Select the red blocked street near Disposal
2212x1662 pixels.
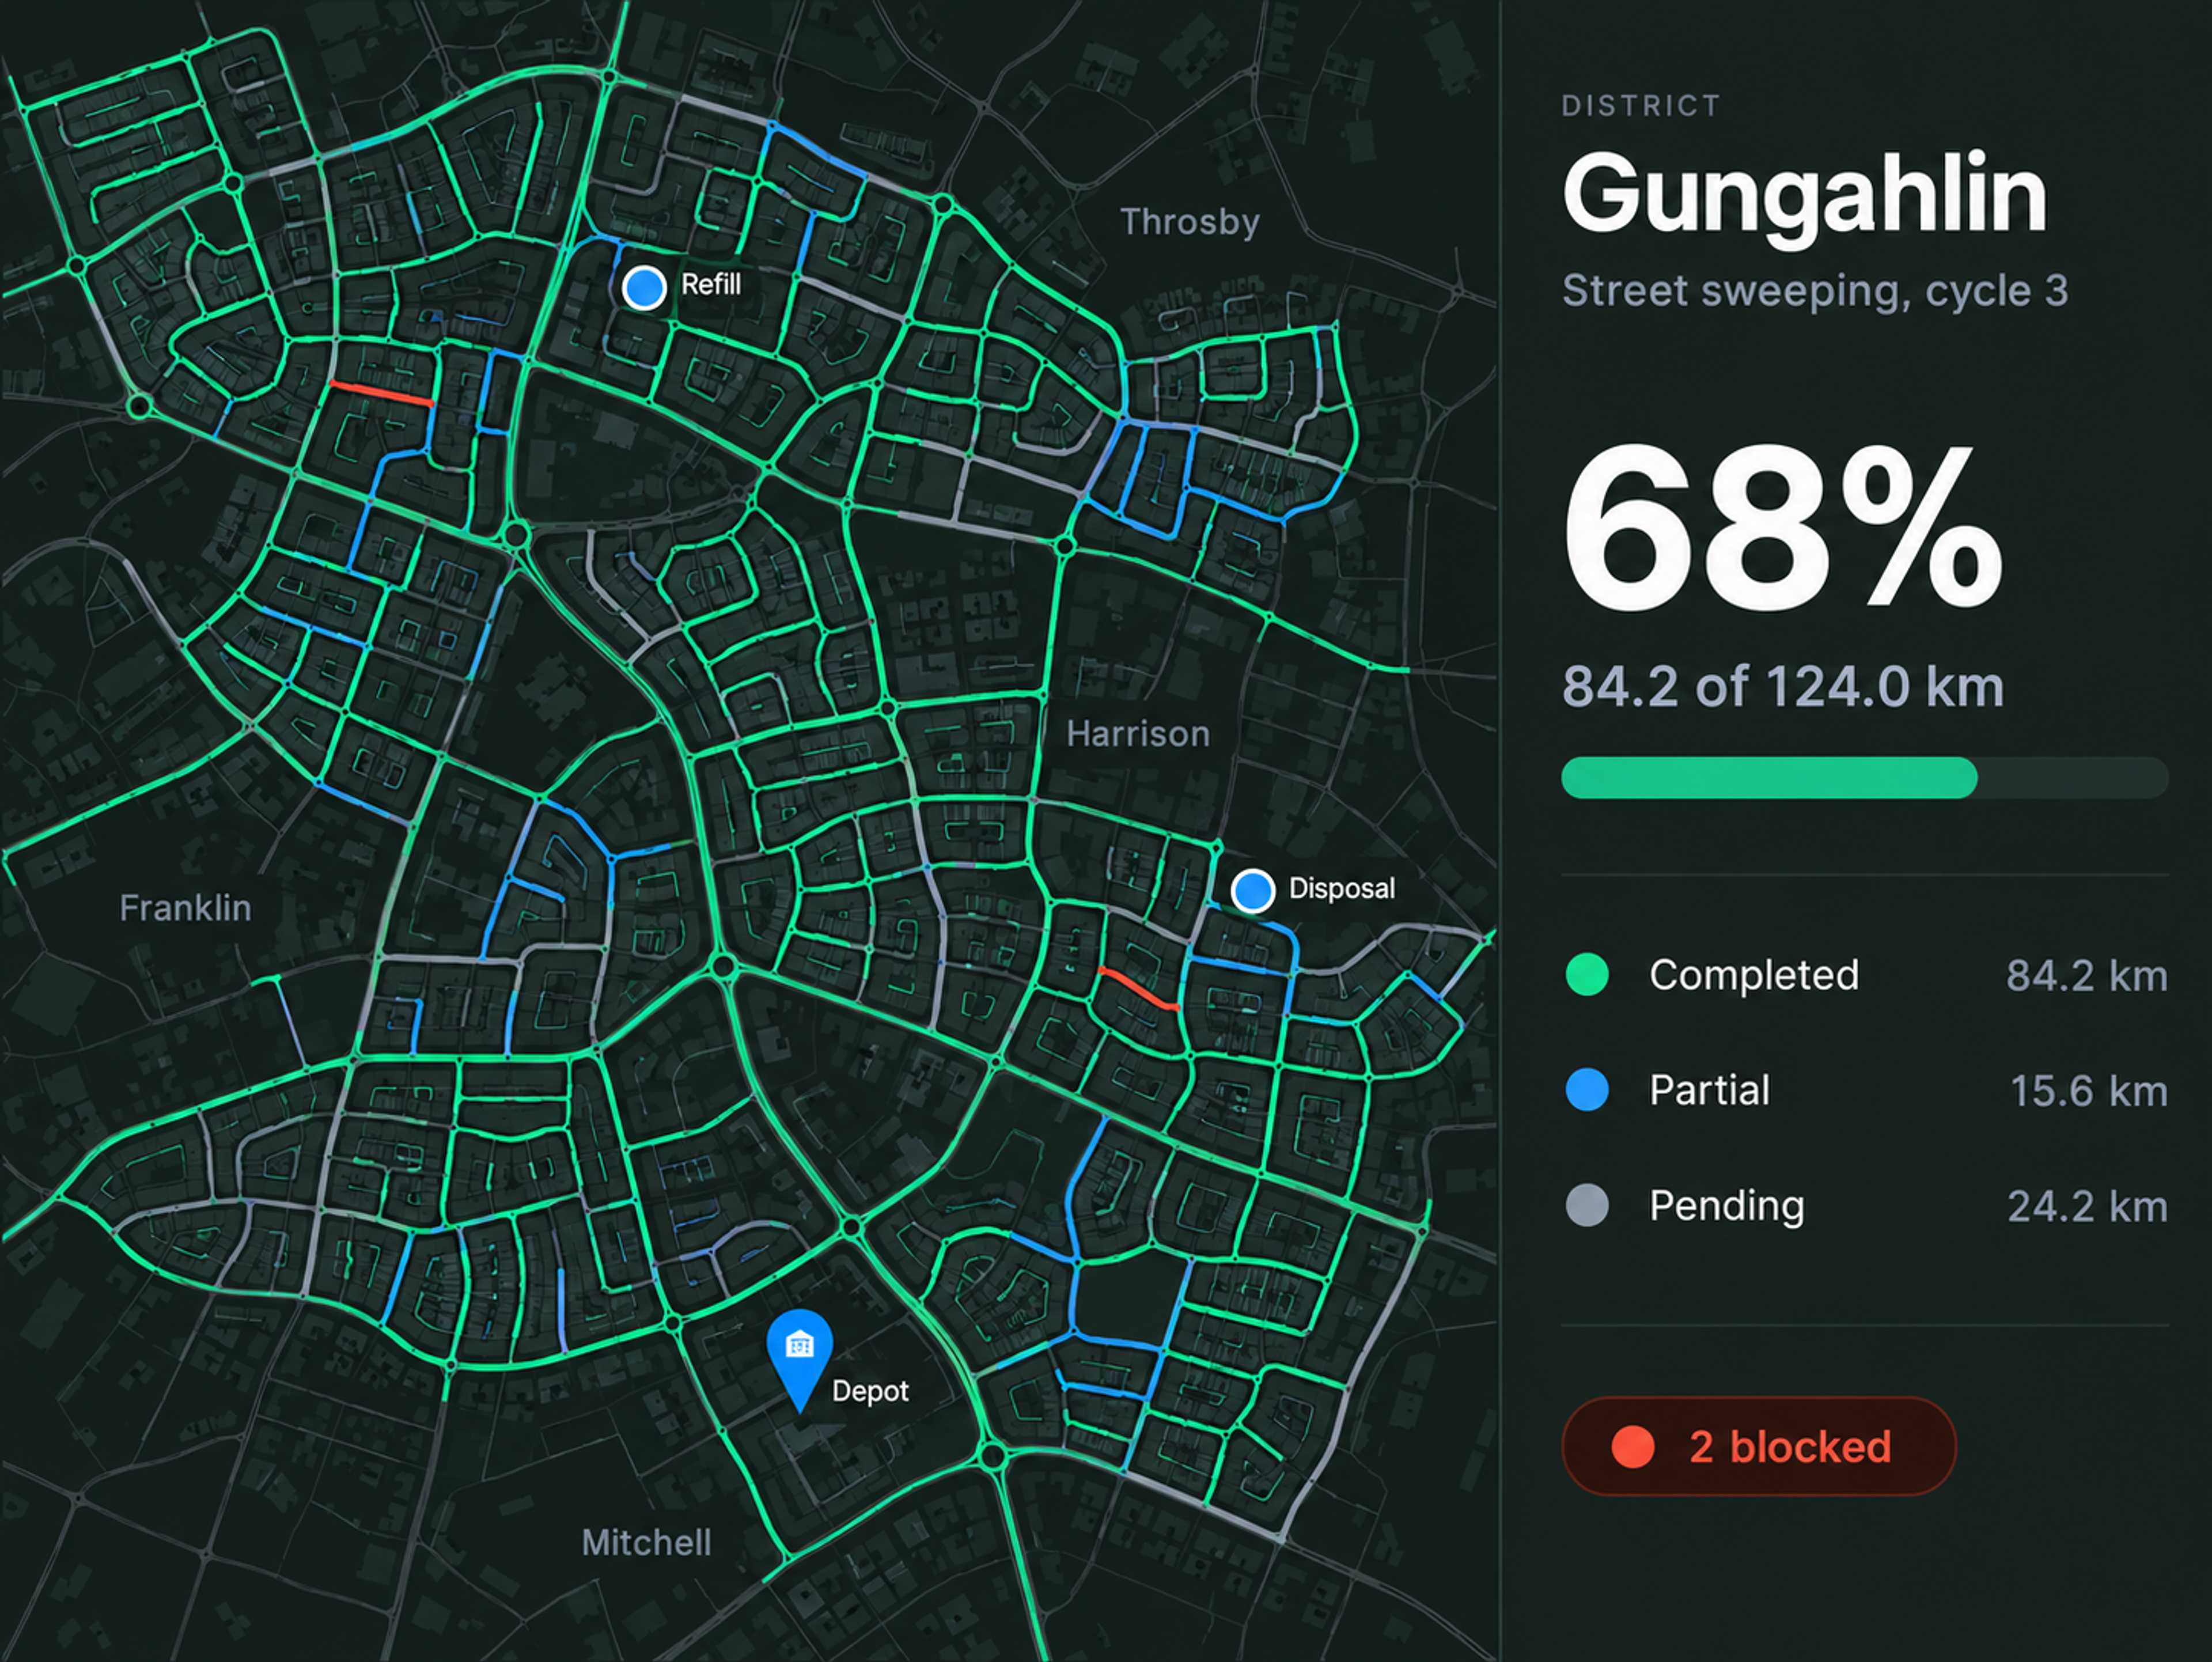tap(1139, 988)
